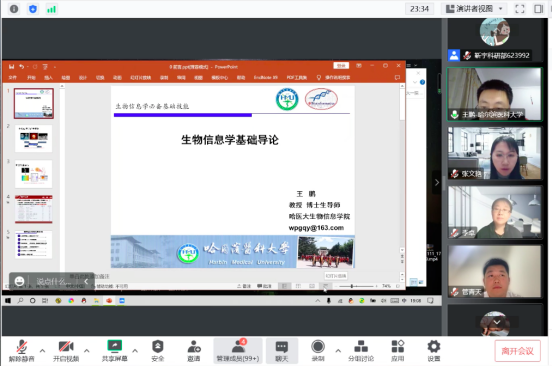Viewport: 553px width, 367px height.
Task: Open the Manage Members panel
Action: coord(238,351)
